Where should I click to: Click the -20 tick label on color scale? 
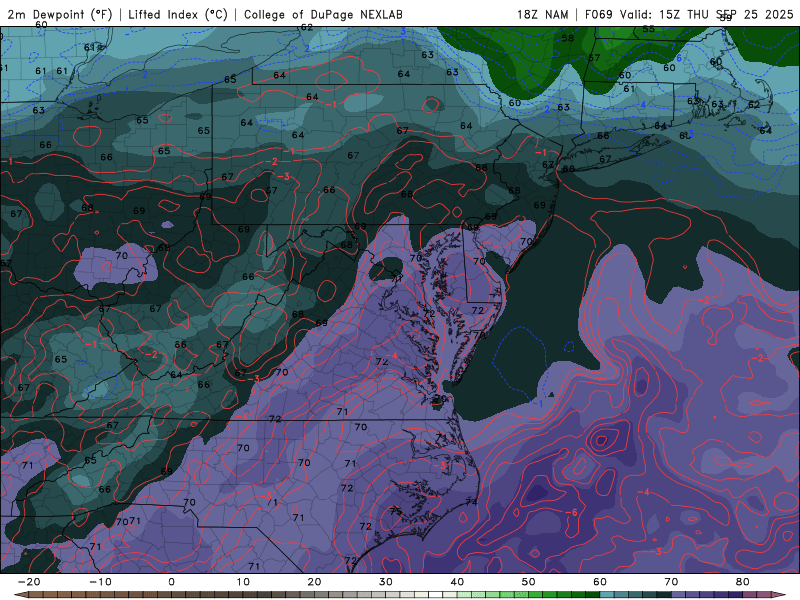point(29,582)
